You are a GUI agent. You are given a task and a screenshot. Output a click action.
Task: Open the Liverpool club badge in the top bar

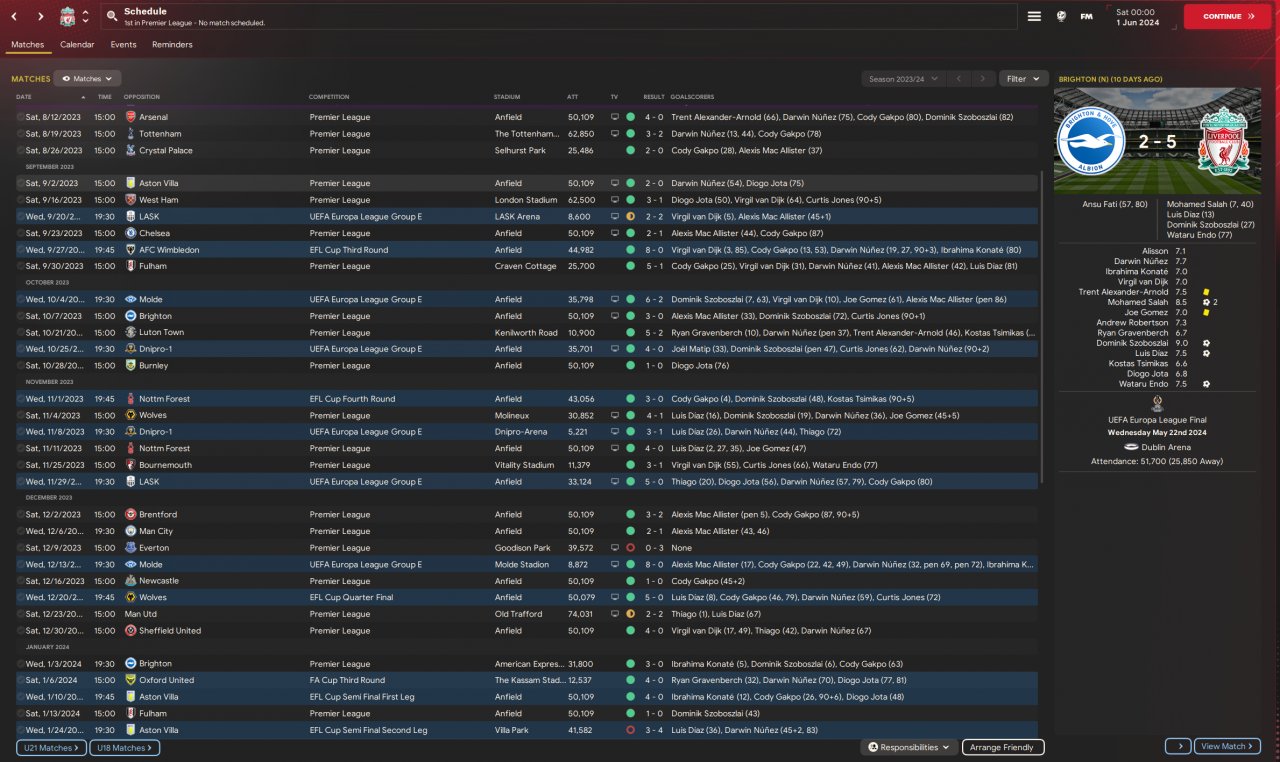tap(67, 17)
